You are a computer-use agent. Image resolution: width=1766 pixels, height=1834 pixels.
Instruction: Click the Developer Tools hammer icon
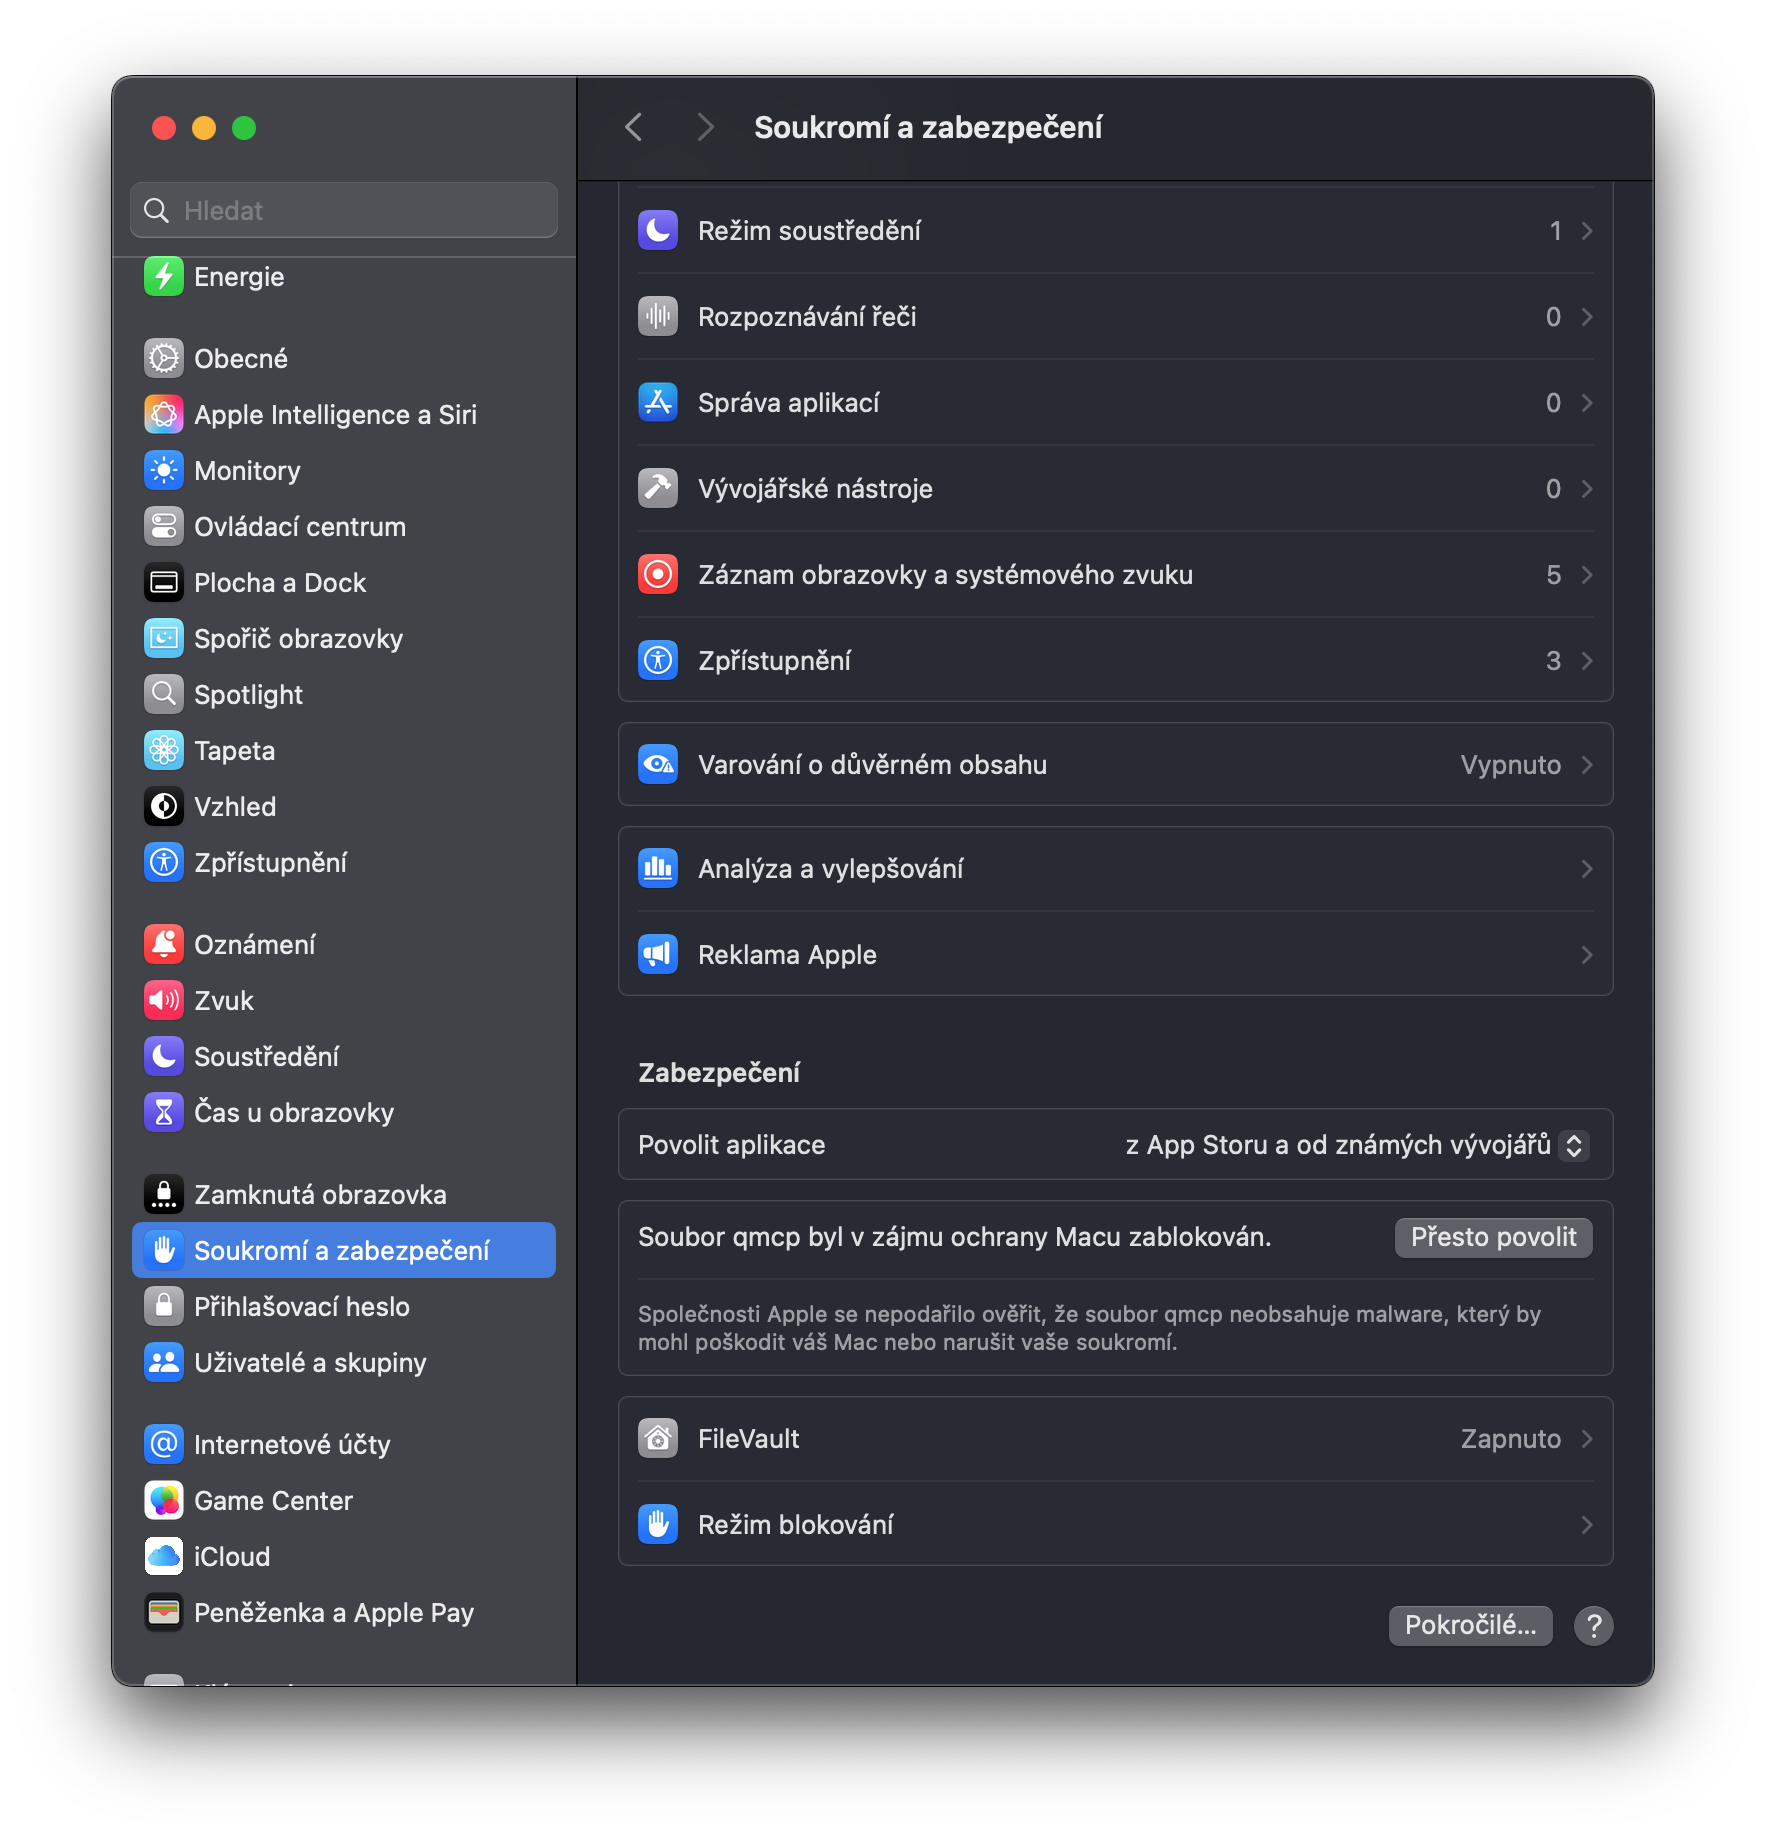[x=658, y=489]
